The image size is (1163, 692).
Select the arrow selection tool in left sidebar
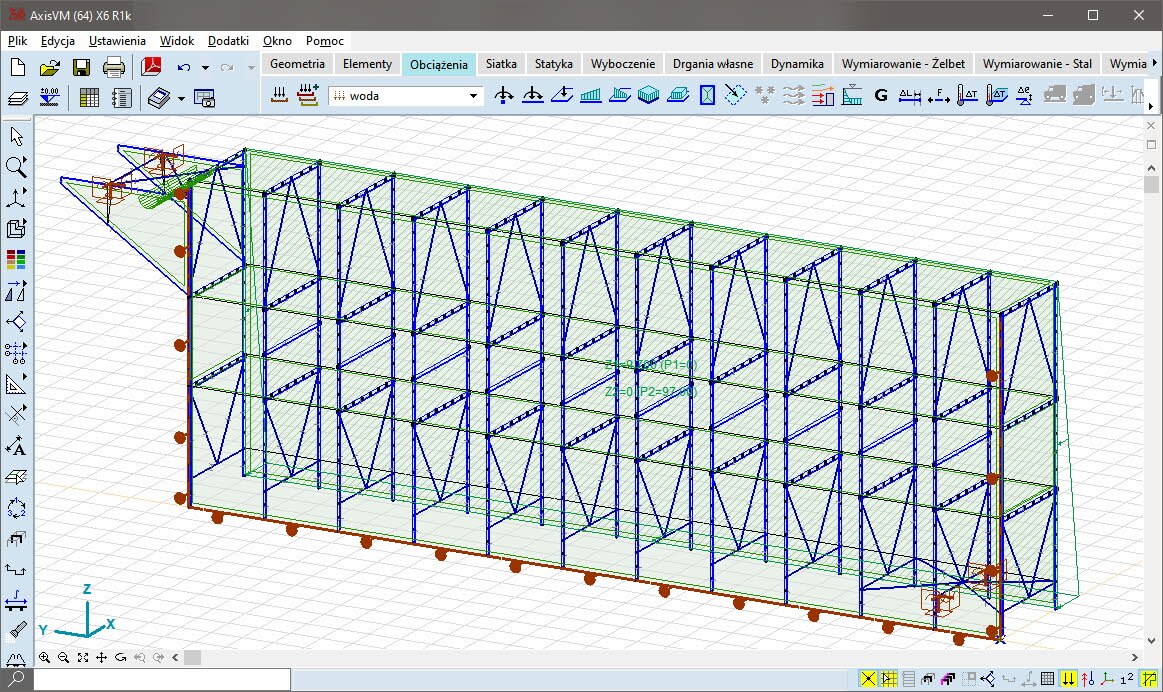[x=16, y=135]
